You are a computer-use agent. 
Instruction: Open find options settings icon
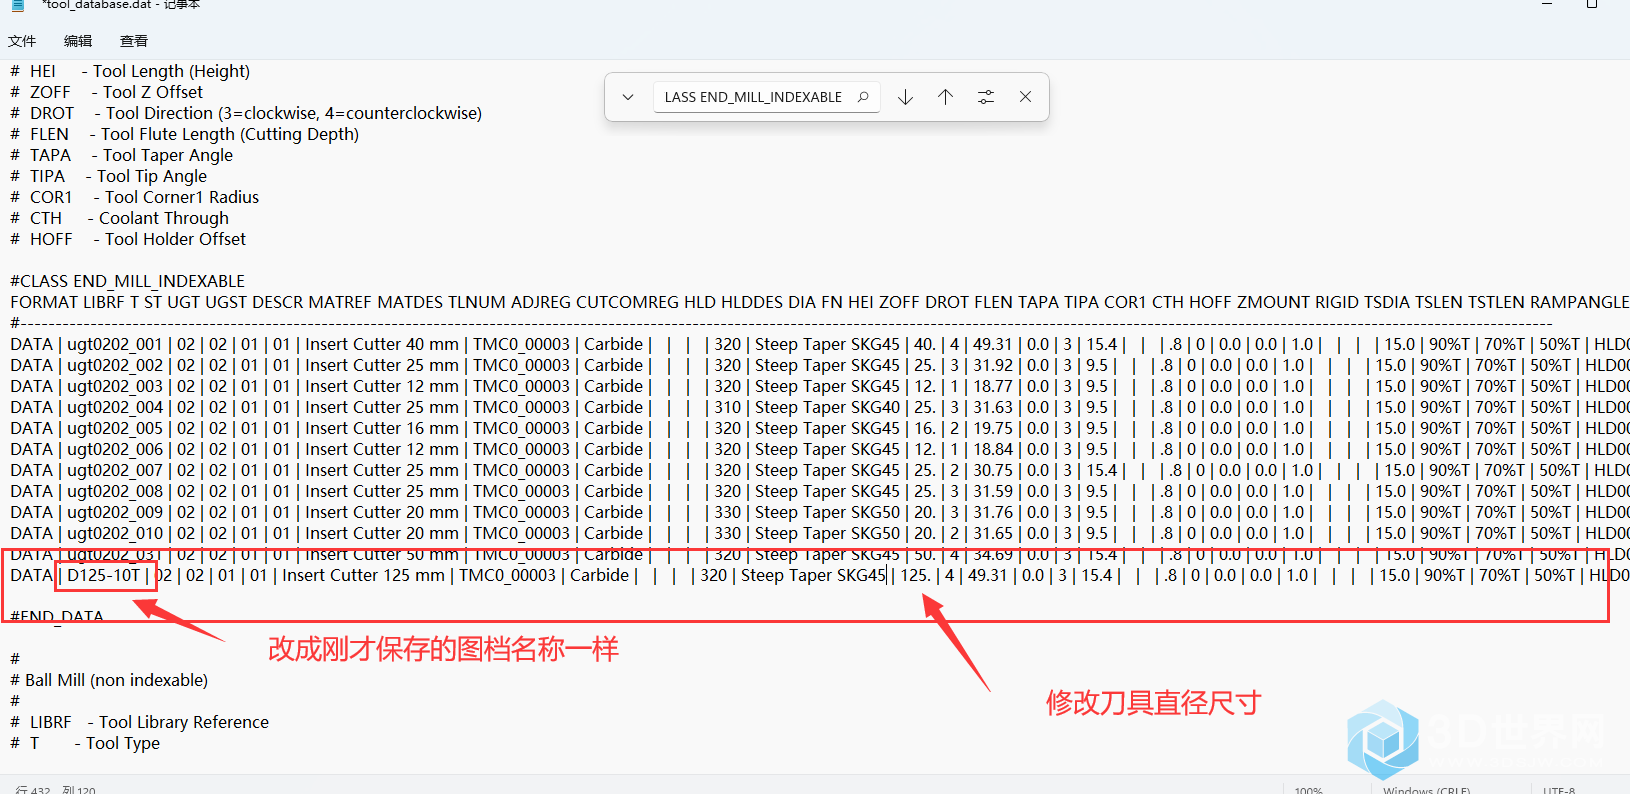pyautogui.click(x=986, y=97)
